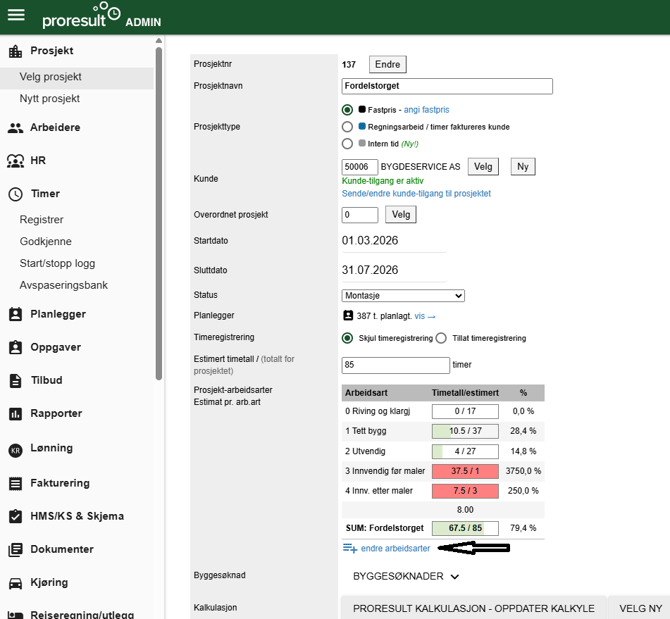Click the Reiseregning/utlegg bed icon
The image size is (670, 619).
click(15, 615)
